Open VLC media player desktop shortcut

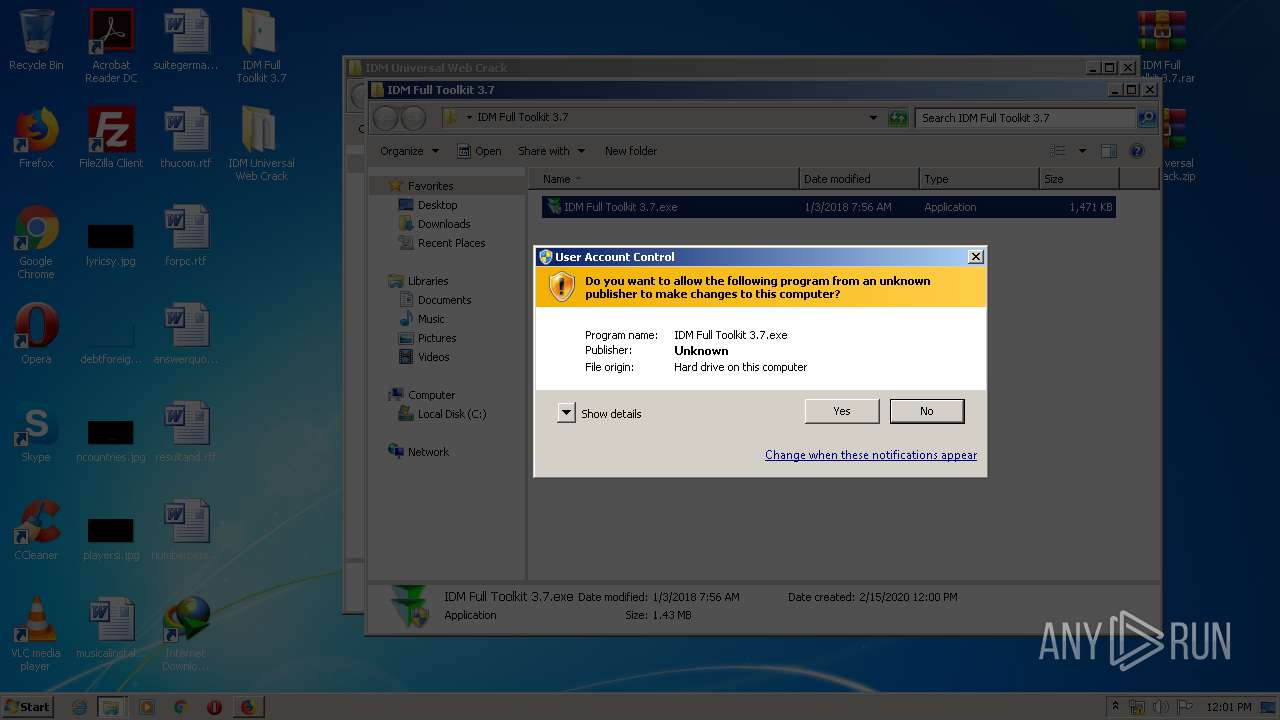36,634
